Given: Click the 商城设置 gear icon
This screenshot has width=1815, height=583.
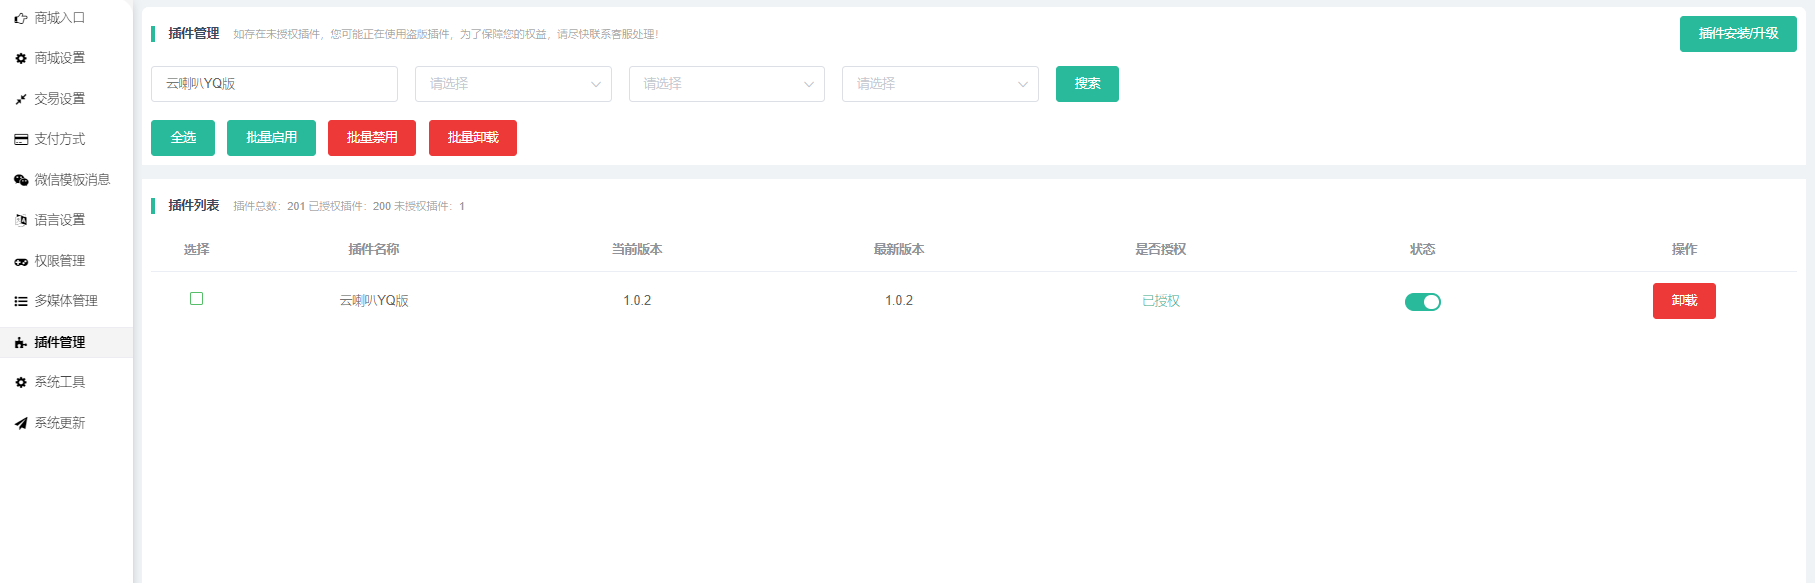Looking at the screenshot, I should pos(21,59).
